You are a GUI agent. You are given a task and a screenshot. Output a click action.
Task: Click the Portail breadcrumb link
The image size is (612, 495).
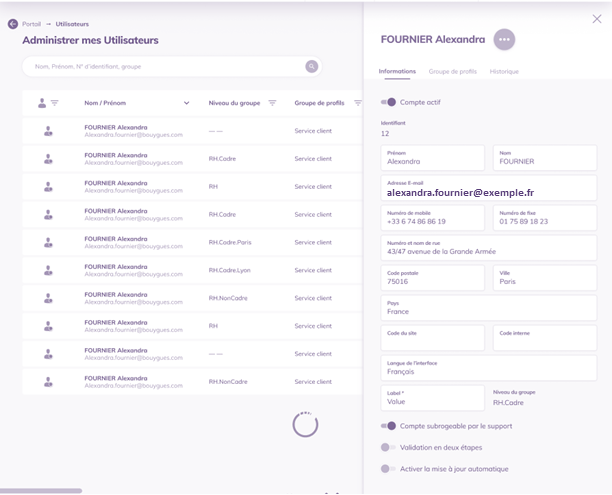point(31,24)
